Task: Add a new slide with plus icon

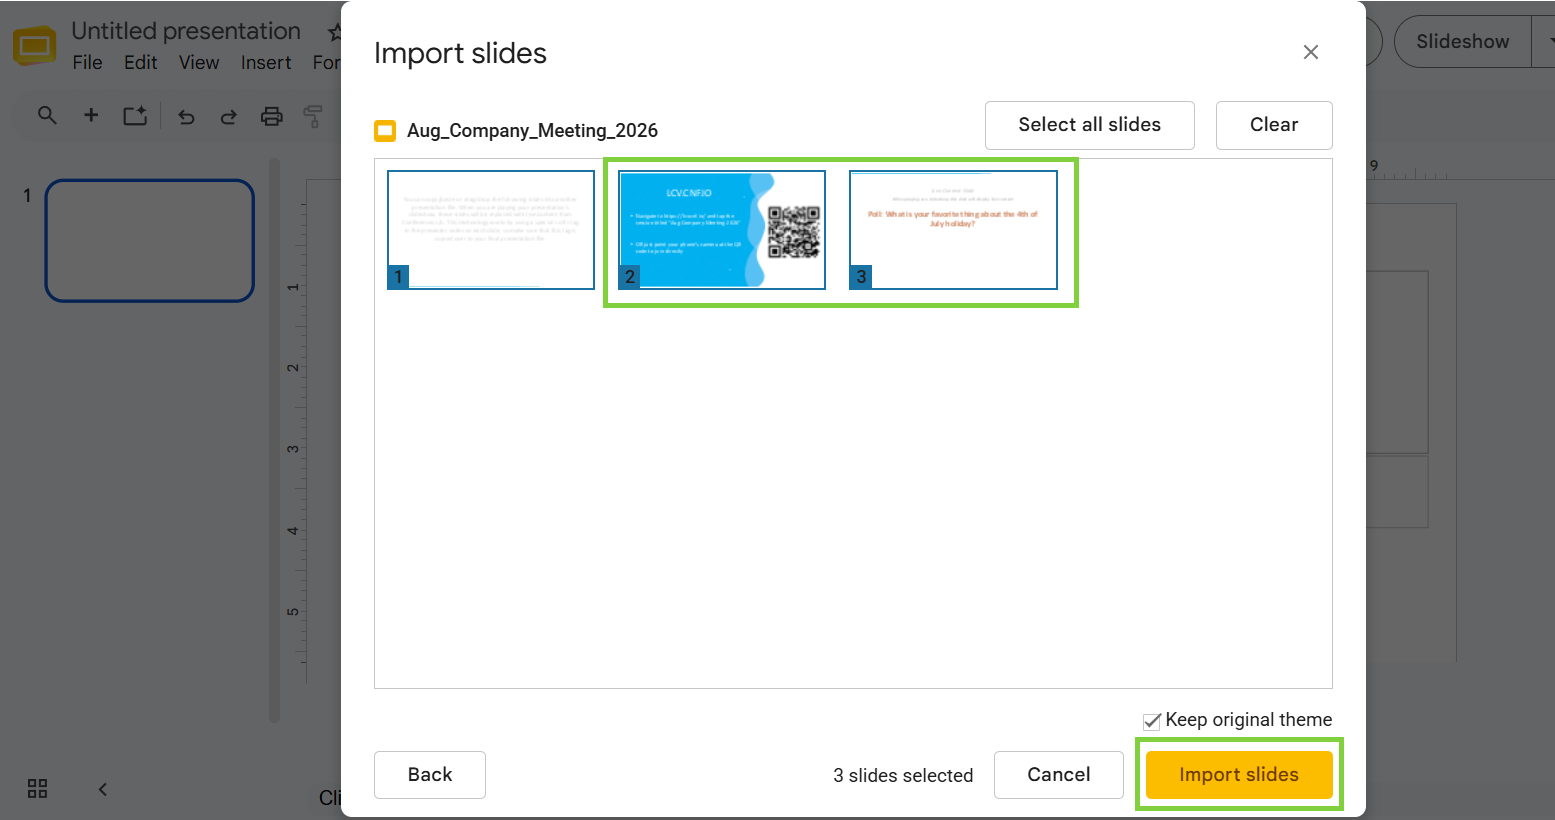Action: 91,115
